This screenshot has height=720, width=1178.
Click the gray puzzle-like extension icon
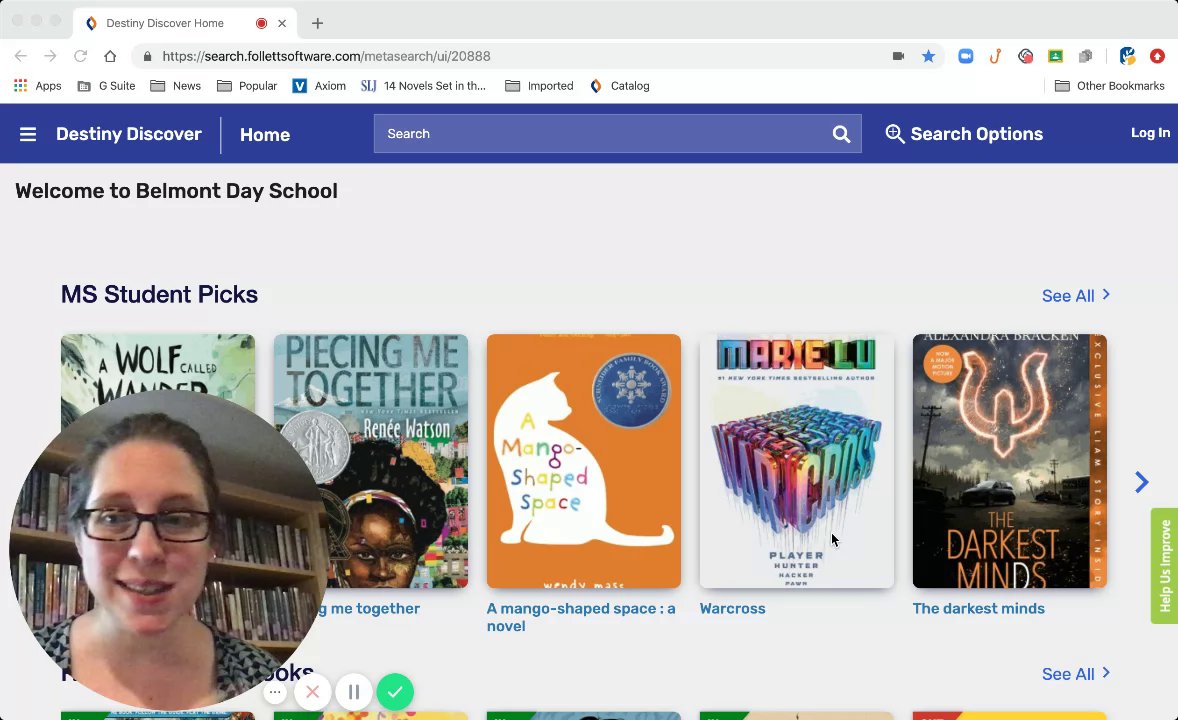point(1085,56)
